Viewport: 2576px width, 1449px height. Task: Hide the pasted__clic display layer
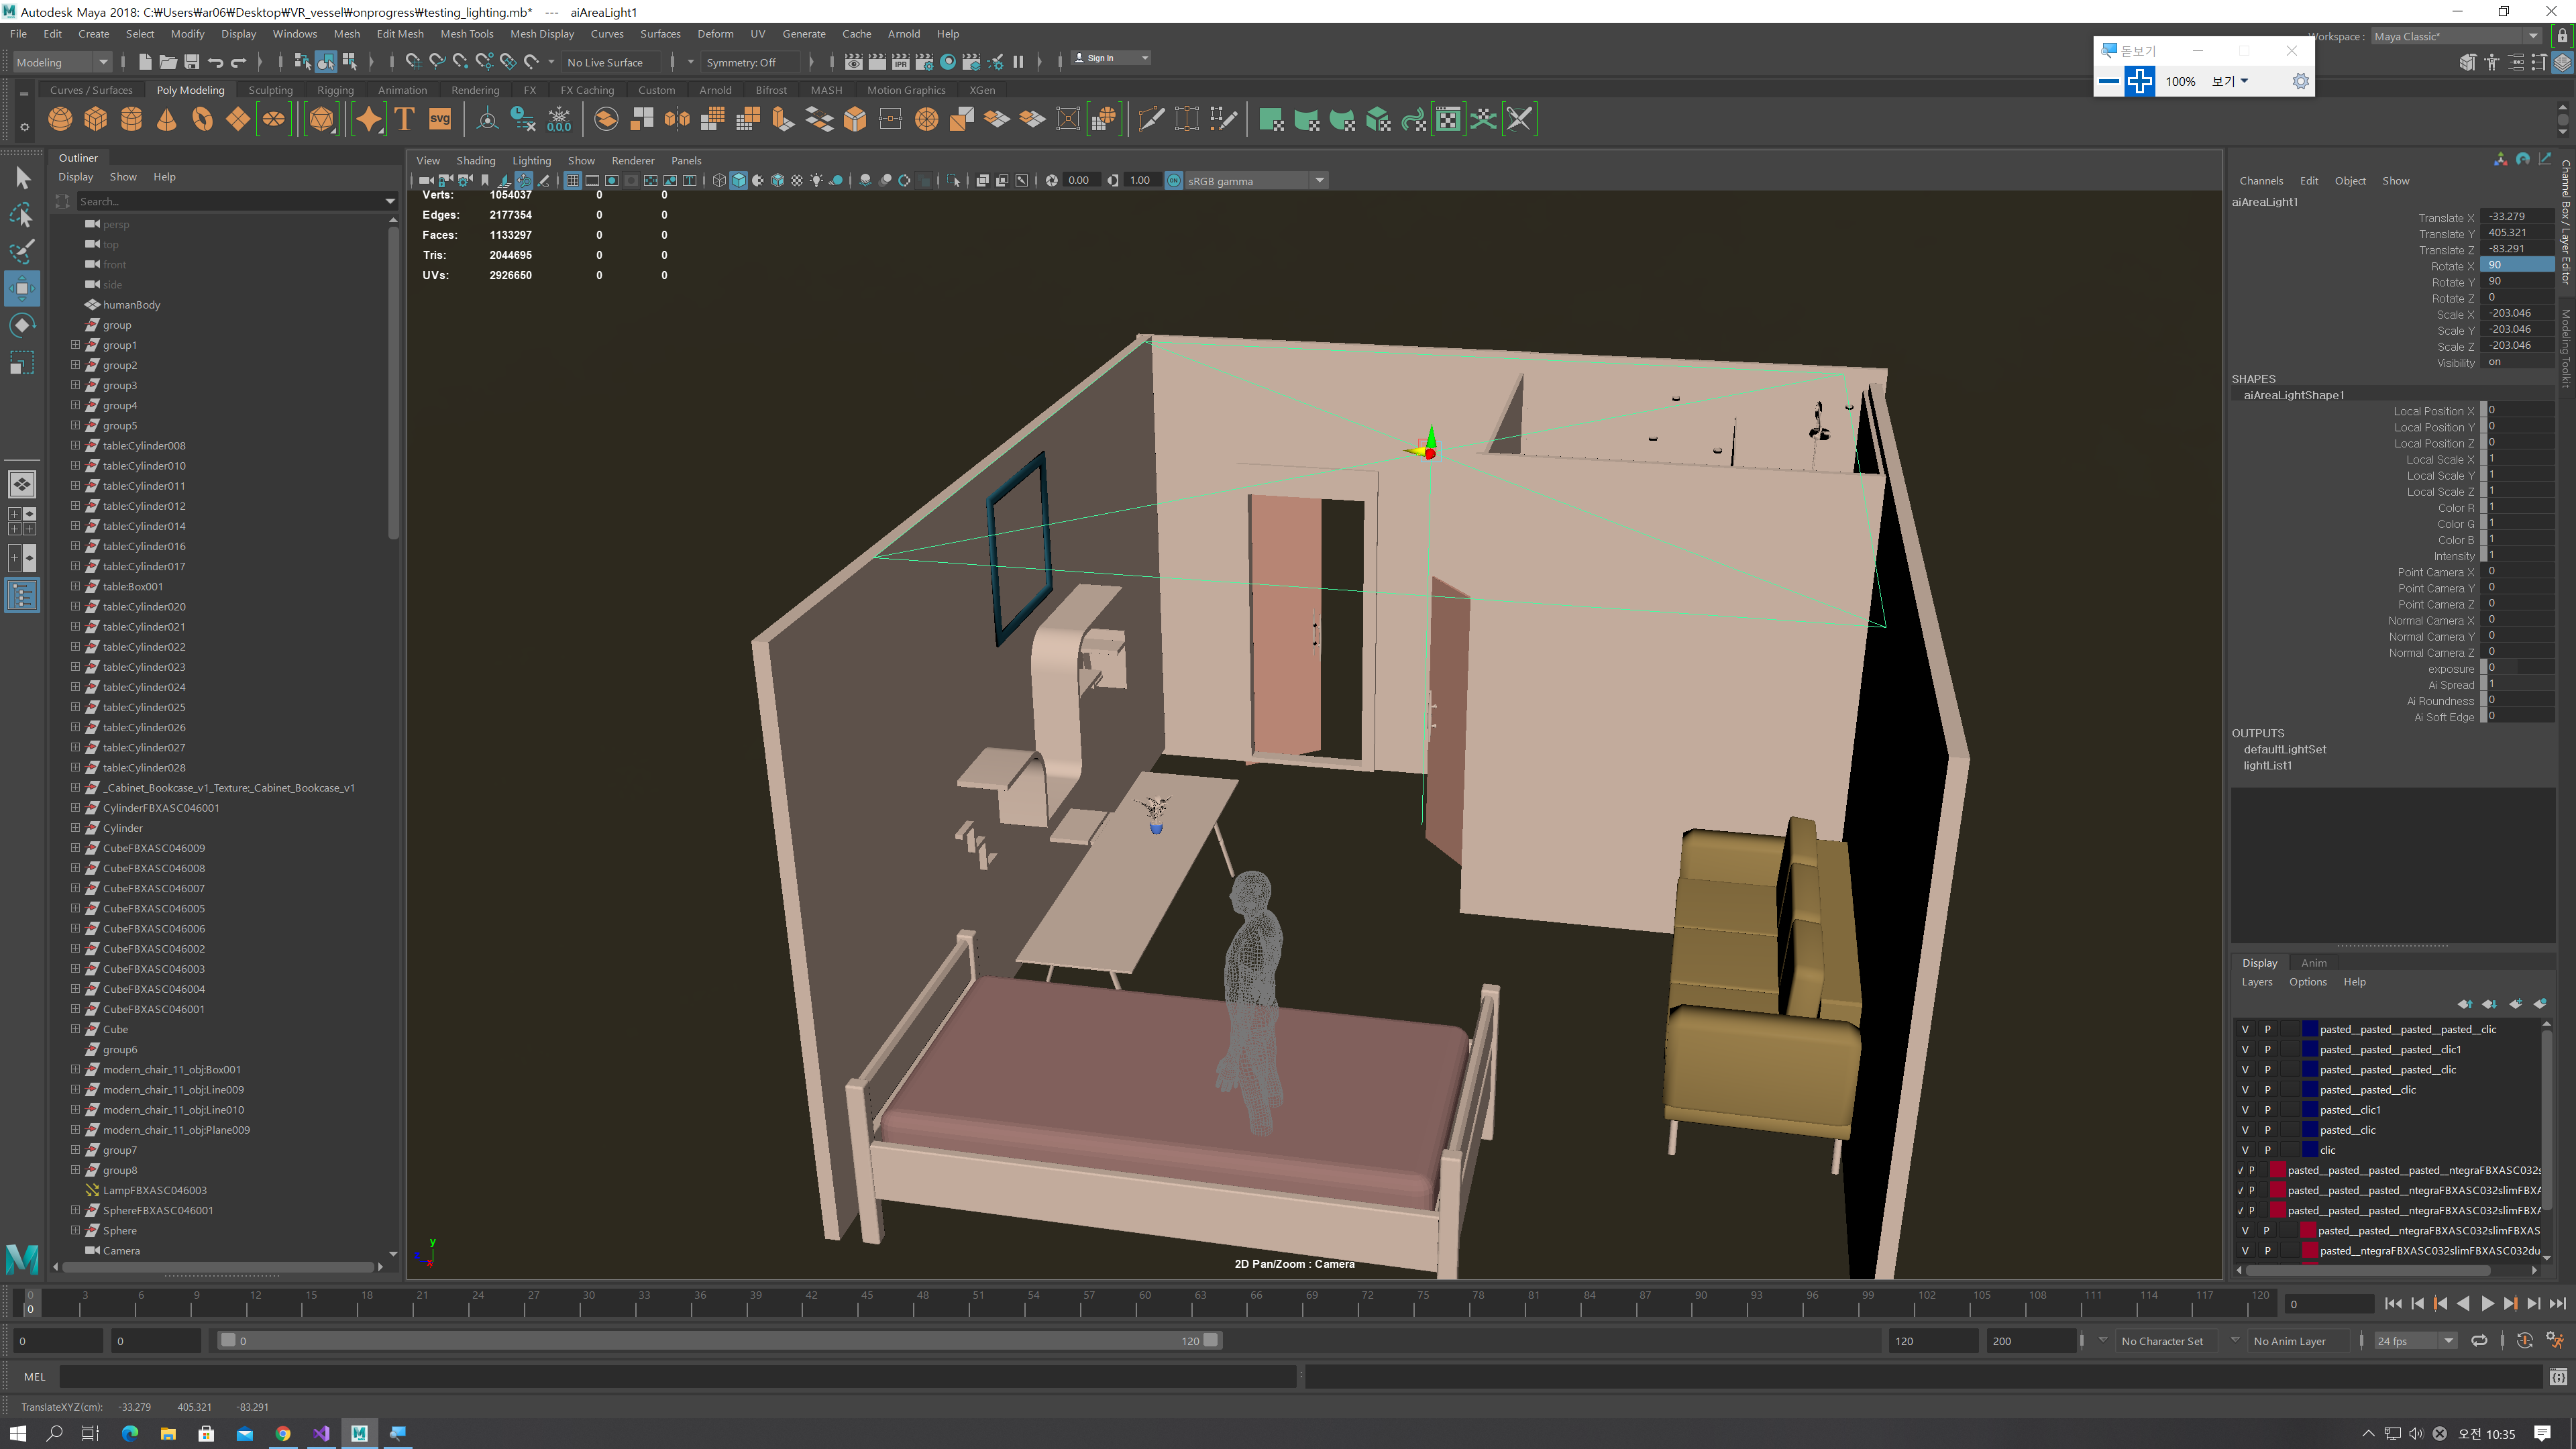(2245, 1130)
